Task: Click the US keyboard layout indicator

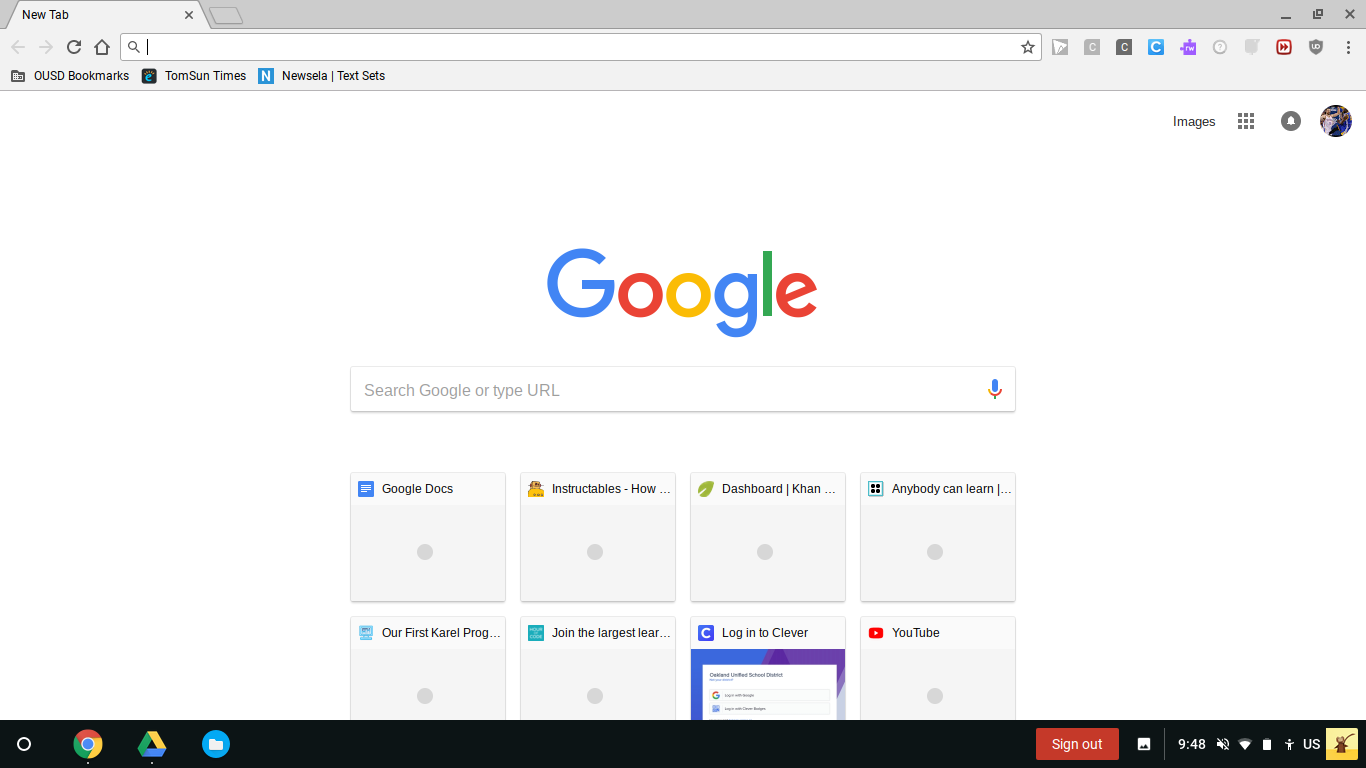Action: (x=1311, y=744)
